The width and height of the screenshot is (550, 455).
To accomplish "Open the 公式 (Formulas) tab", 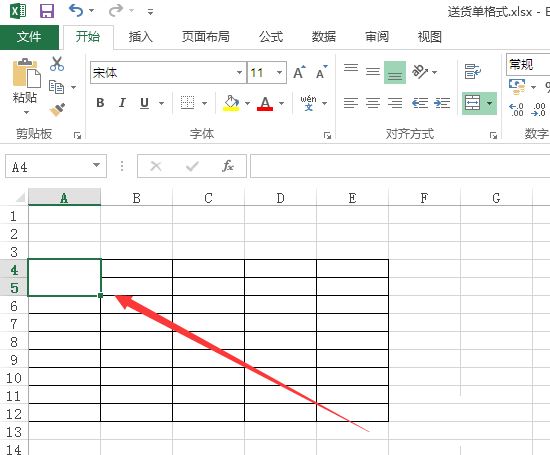I will pyautogui.click(x=271, y=37).
